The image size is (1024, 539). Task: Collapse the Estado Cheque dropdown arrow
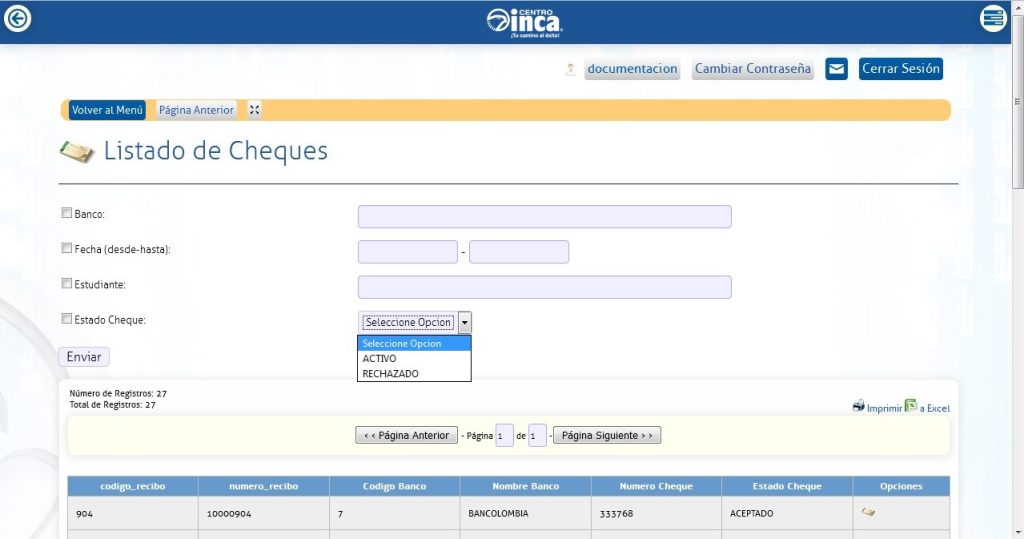[464, 322]
